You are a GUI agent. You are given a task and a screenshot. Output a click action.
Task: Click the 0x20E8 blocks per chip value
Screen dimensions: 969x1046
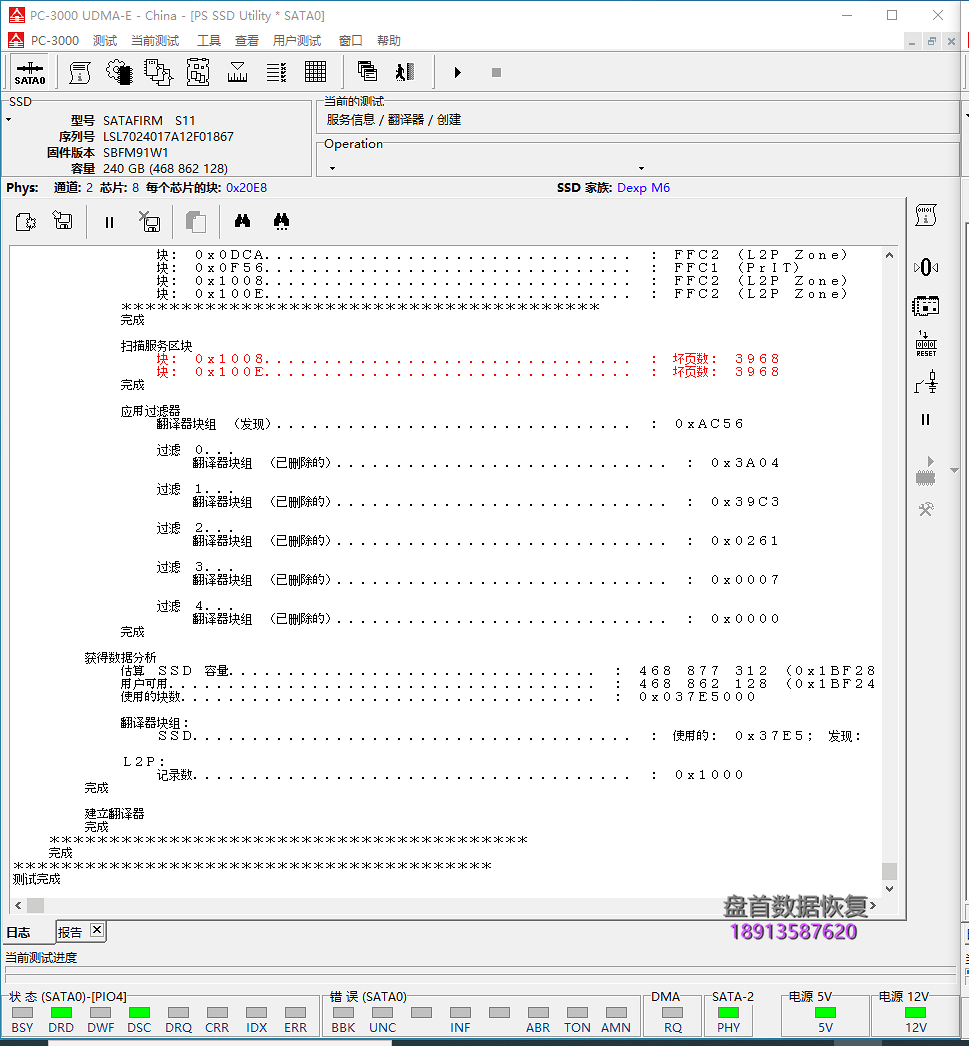pos(246,187)
